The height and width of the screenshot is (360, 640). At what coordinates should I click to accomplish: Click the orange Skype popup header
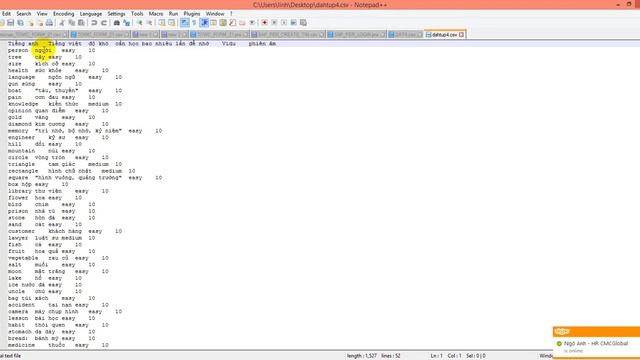click(x=596, y=331)
